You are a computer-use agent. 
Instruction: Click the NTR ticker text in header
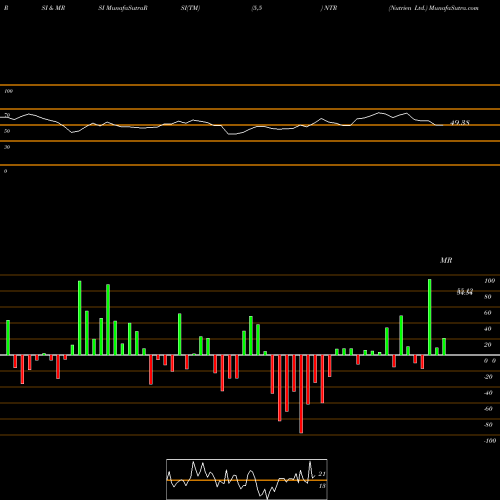[330, 8]
